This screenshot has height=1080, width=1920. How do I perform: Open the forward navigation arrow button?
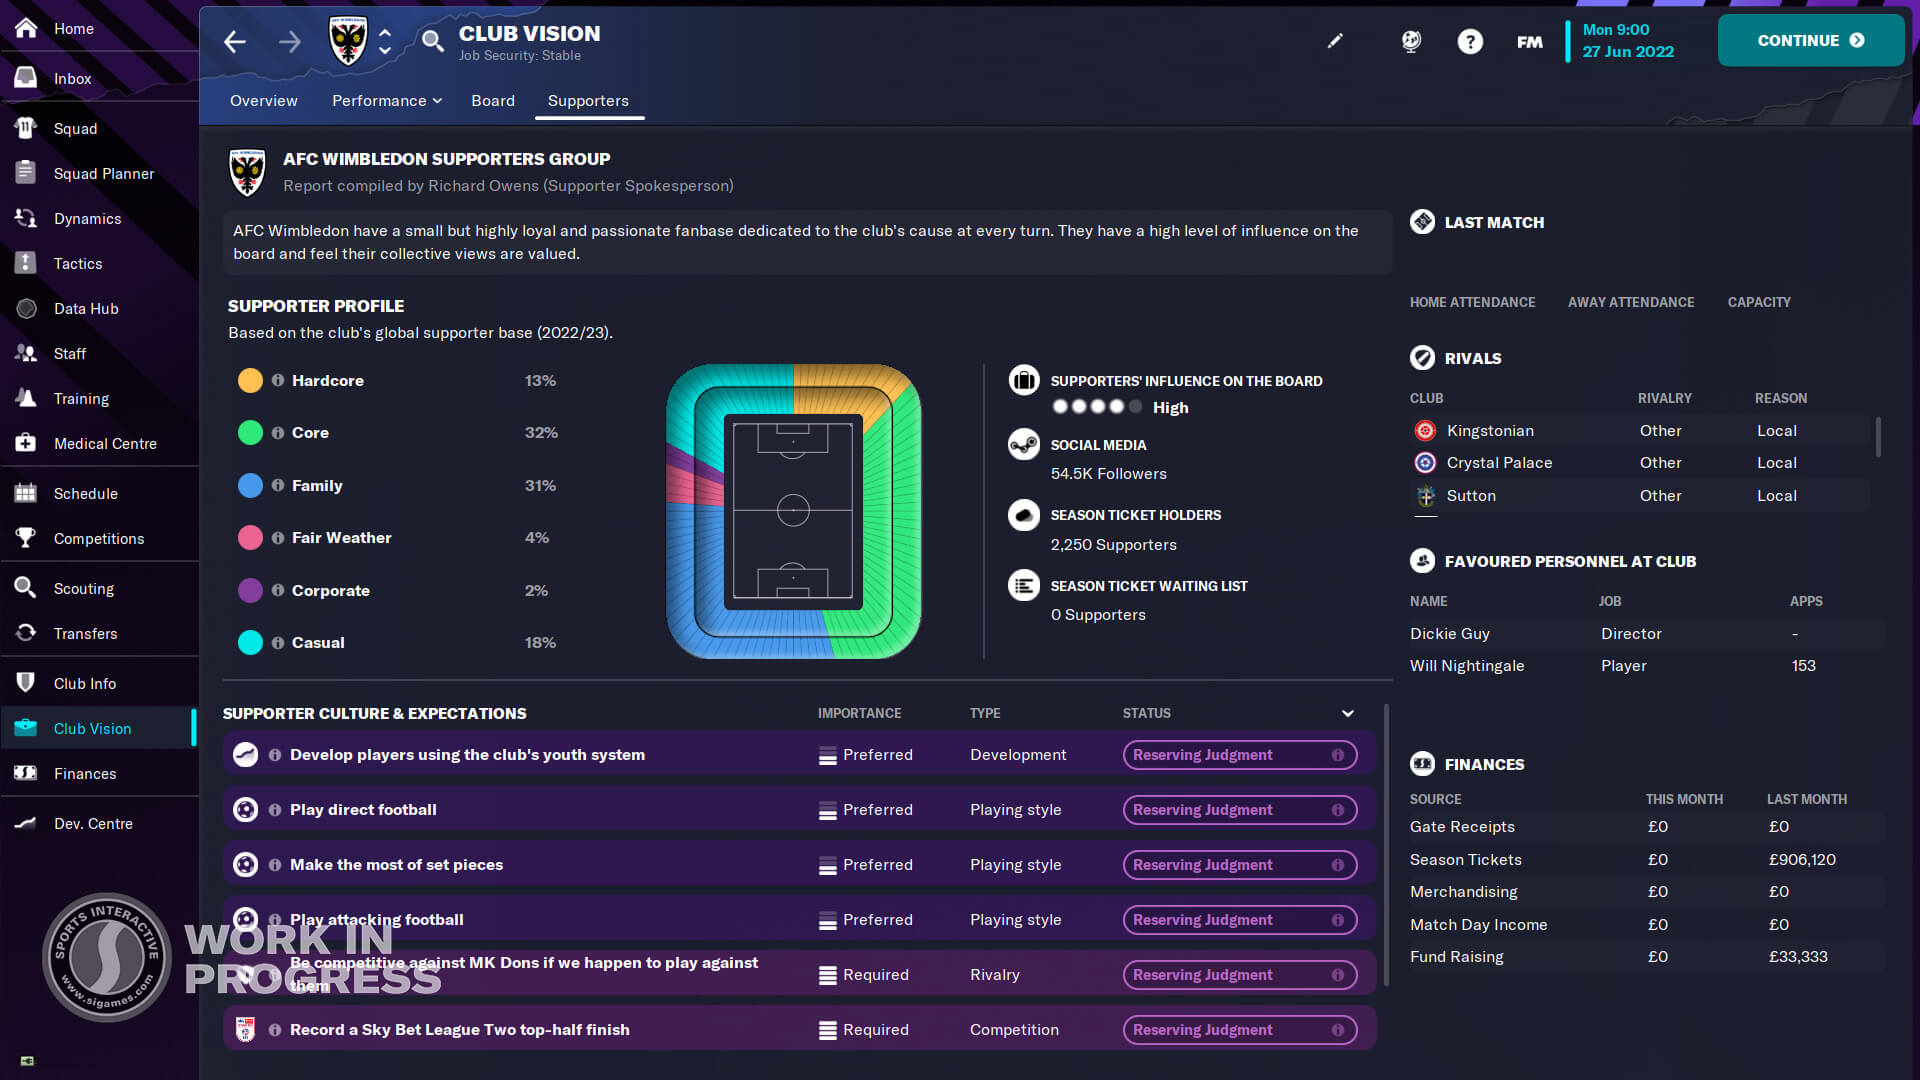(x=291, y=41)
